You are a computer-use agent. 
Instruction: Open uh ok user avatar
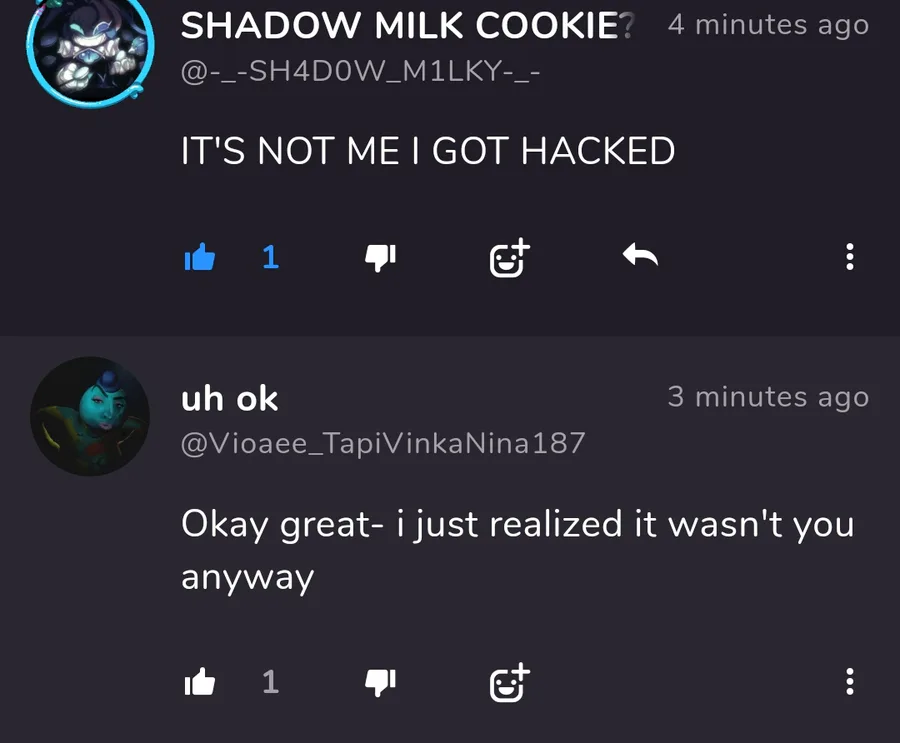tap(90, 416)
